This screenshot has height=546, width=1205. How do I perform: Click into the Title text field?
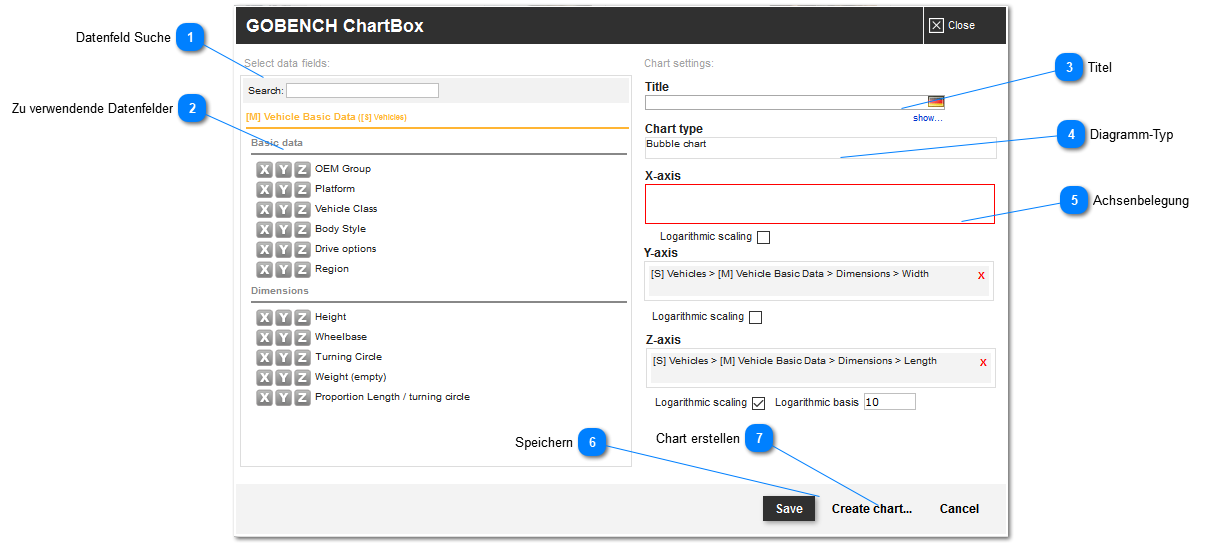pos(786,102)
